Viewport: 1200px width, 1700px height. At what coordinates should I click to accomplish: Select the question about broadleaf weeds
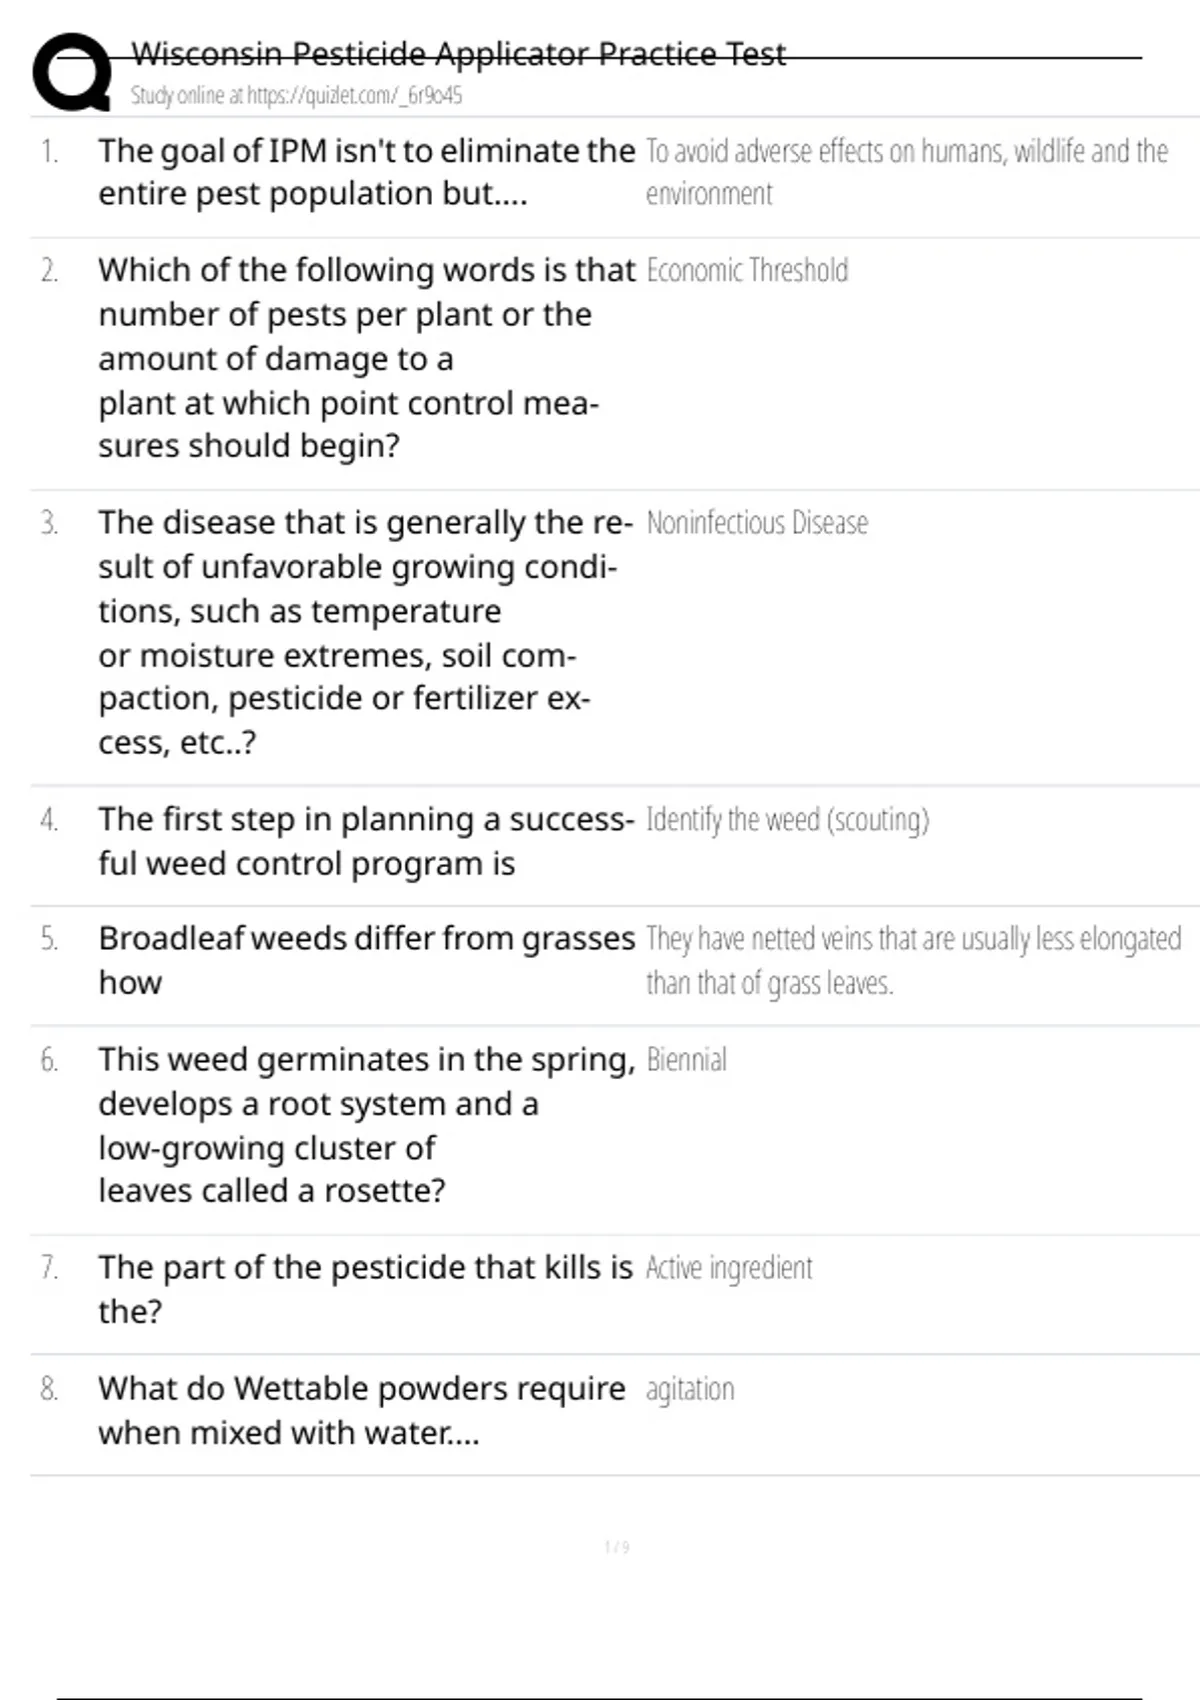coord(366,960)
